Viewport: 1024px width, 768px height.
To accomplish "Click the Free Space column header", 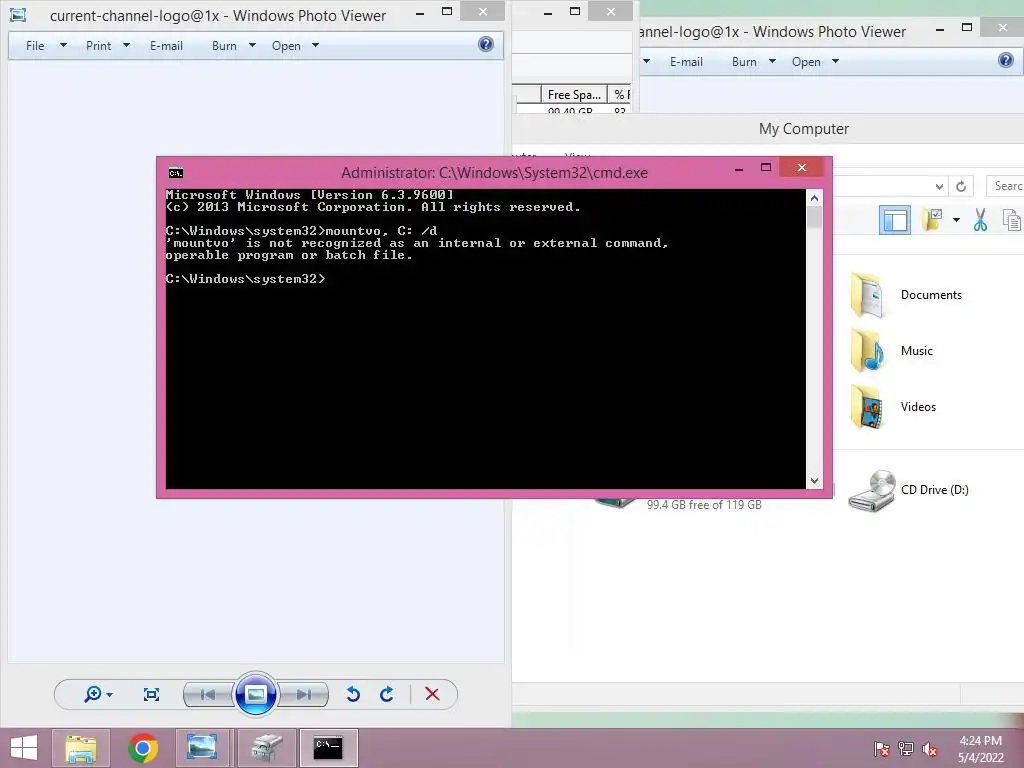I will [x=574, y=95].
